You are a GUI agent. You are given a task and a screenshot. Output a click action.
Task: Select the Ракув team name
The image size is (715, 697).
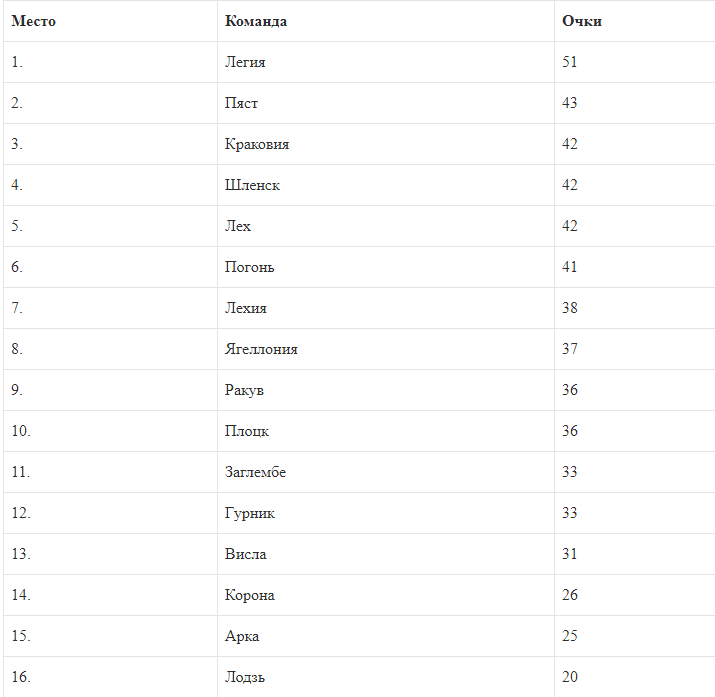point(244,390)
